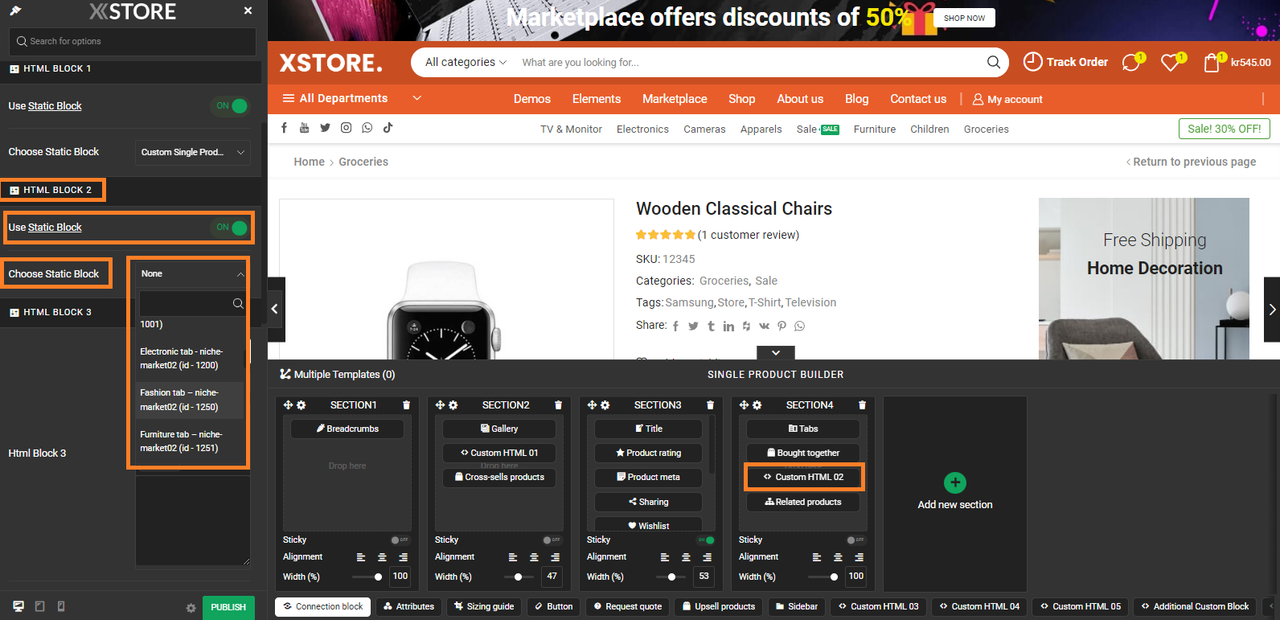
Task: Select Request quote element chip
Action: tap(627, 606)
